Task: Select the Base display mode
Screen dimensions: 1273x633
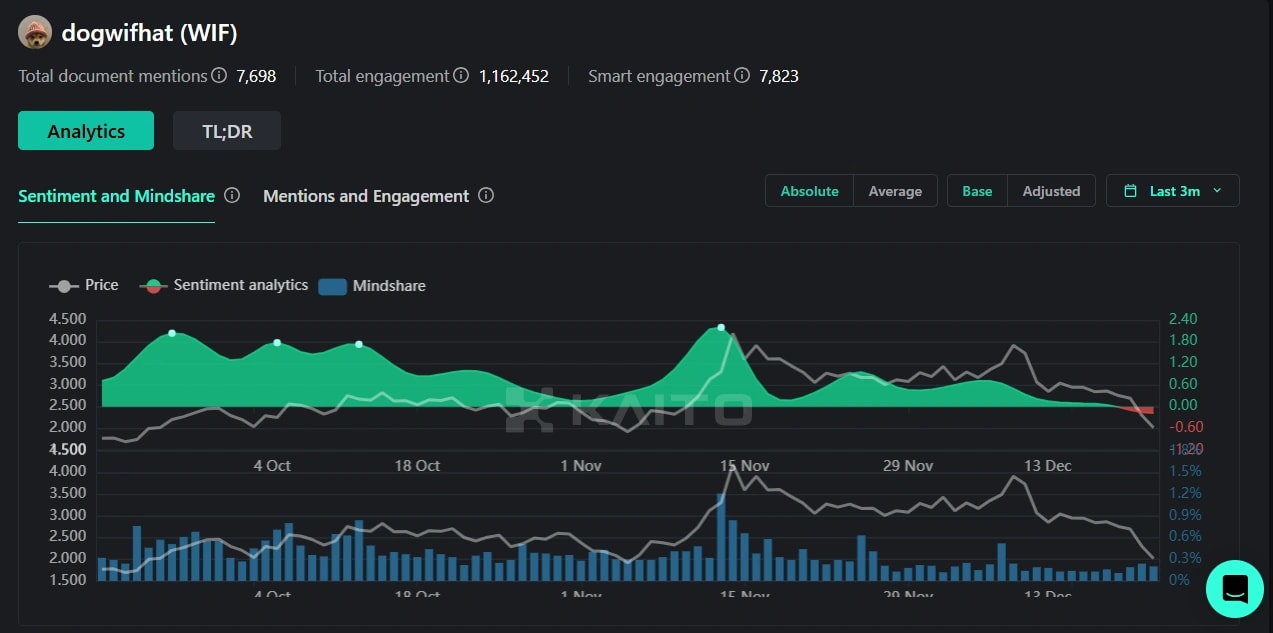Action: point(977,190)
